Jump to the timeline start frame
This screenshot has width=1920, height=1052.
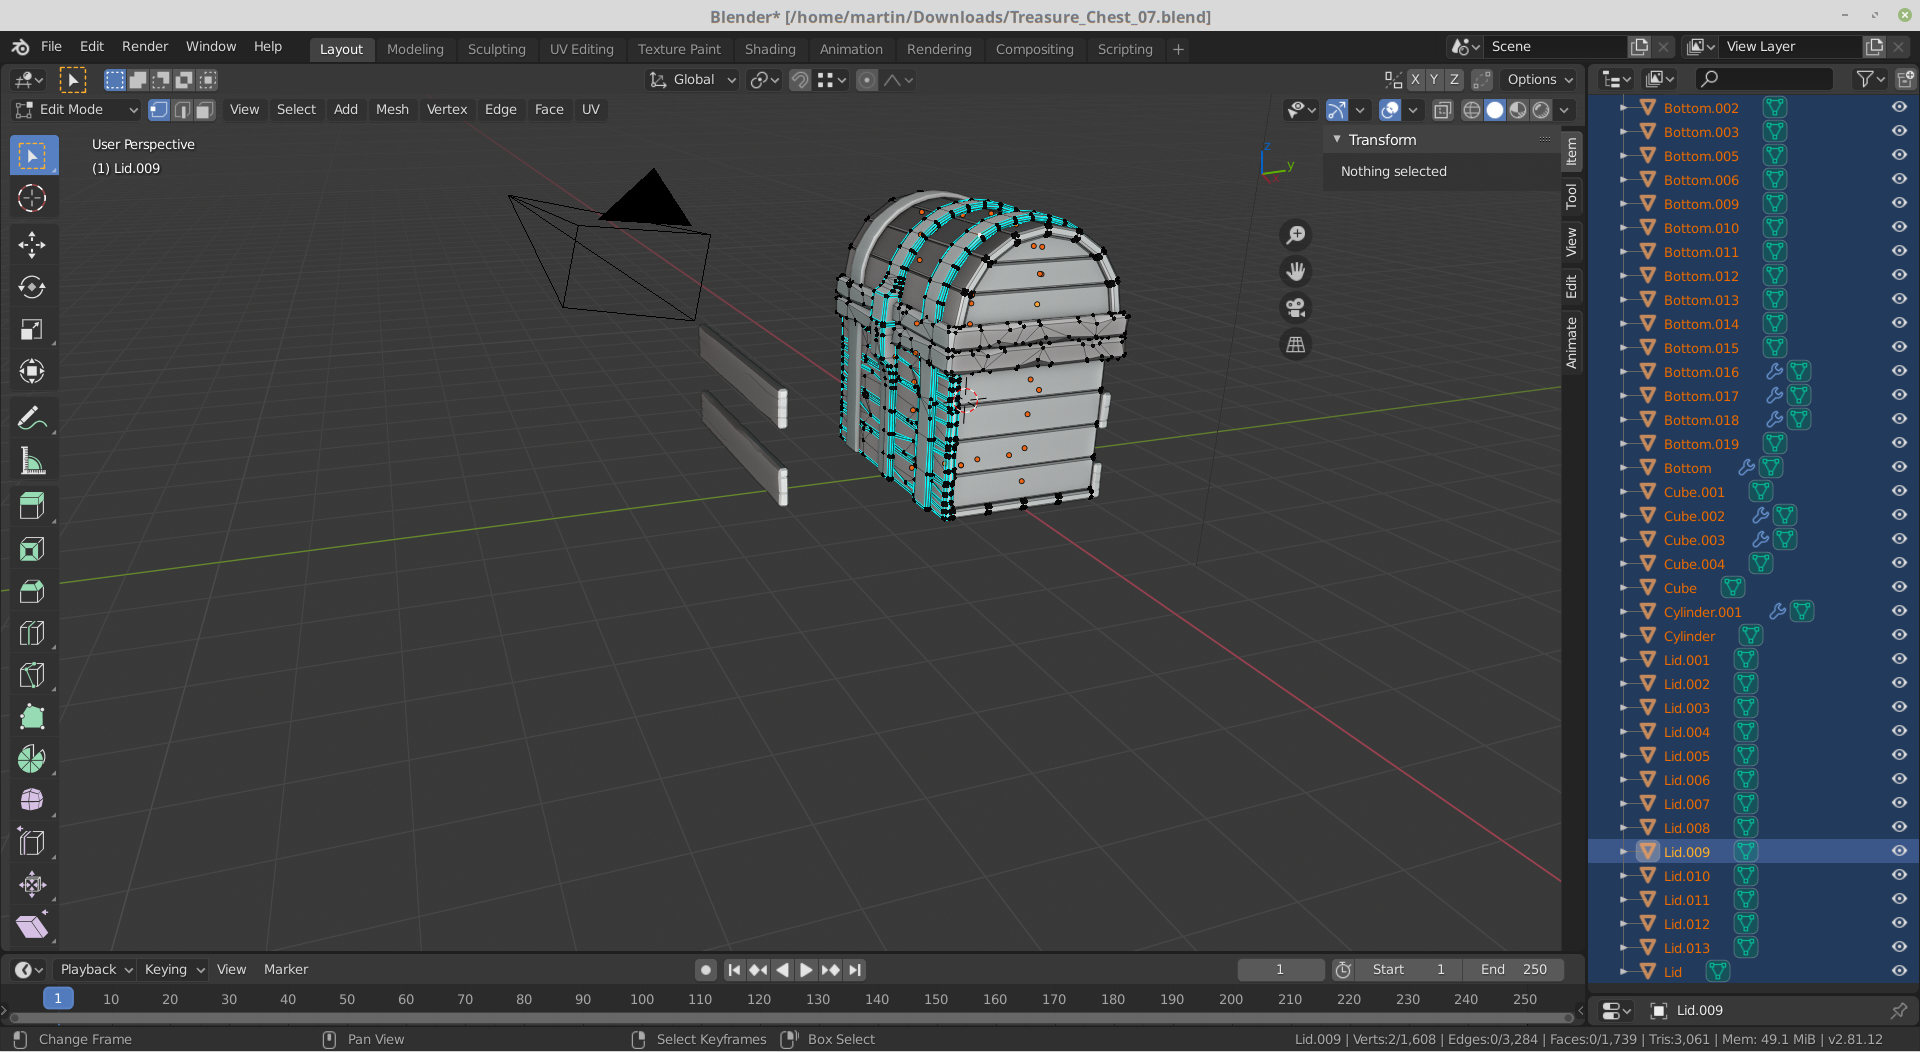[x=734, y=970]
